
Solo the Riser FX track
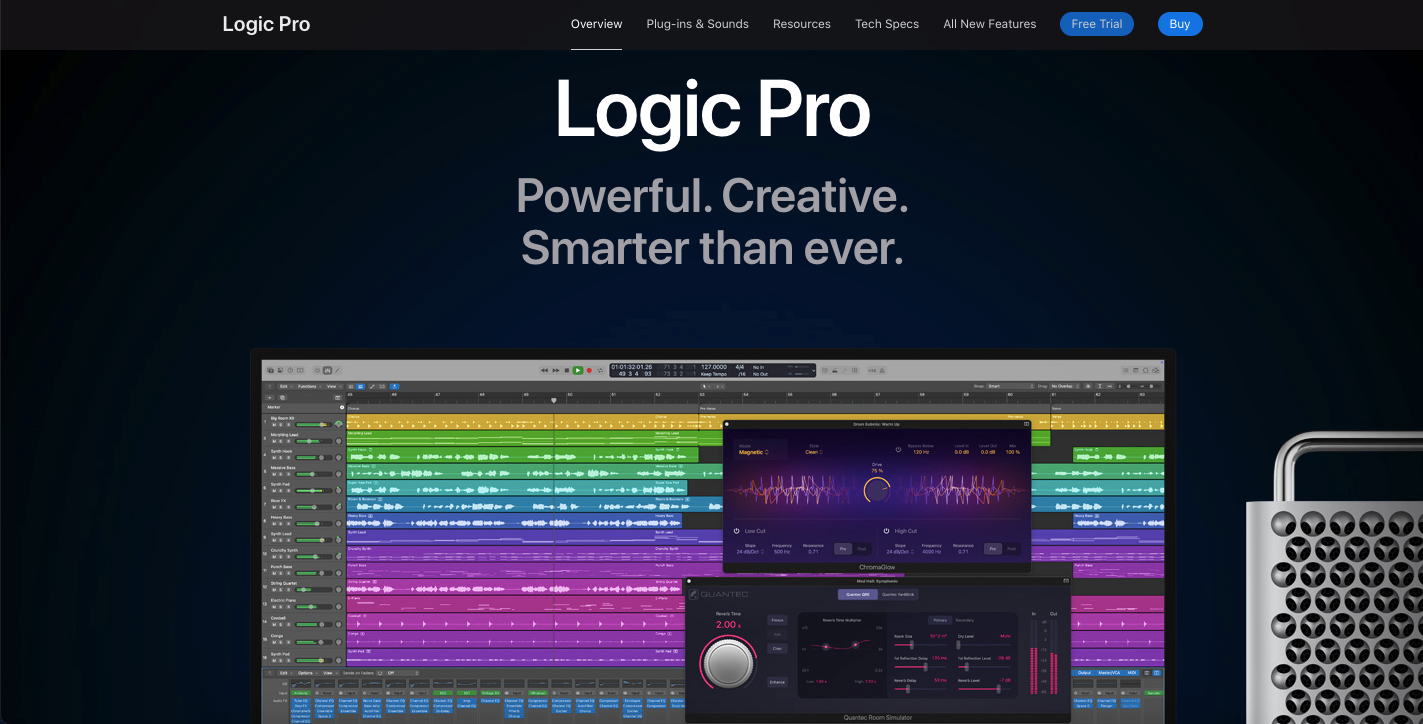coord(281,507)
